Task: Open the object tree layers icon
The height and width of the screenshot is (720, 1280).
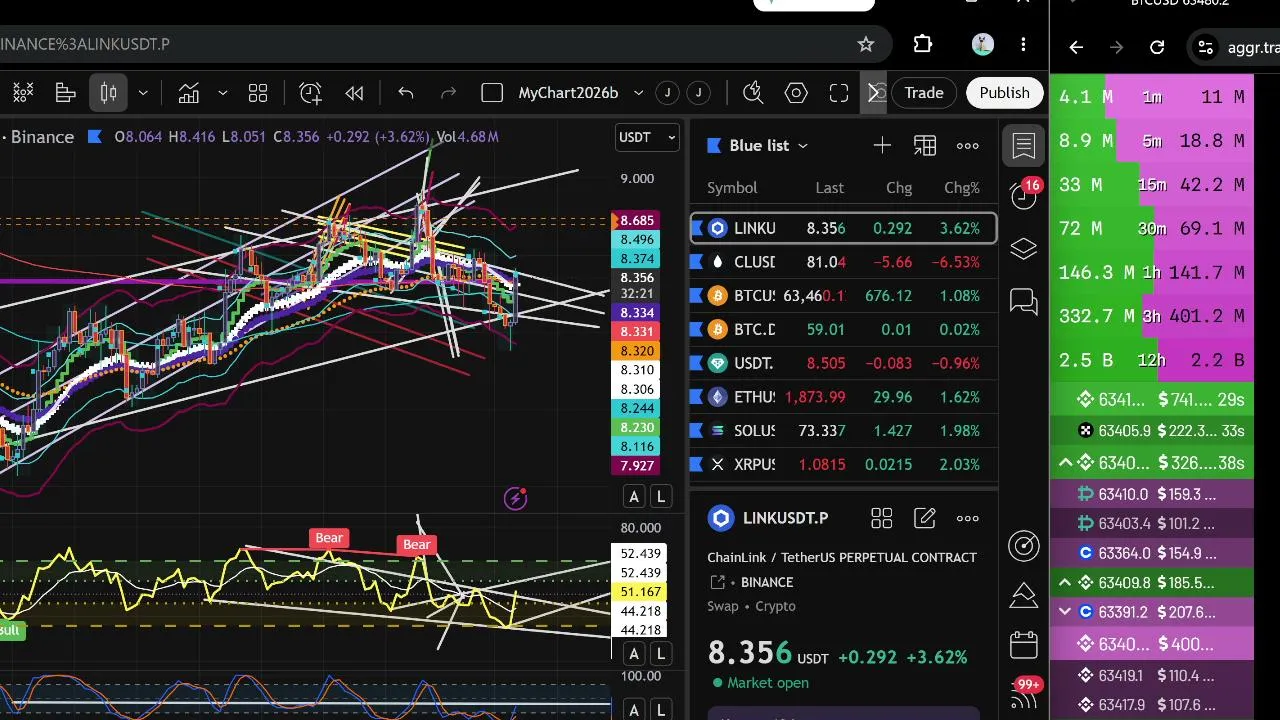Action: 1024,249
